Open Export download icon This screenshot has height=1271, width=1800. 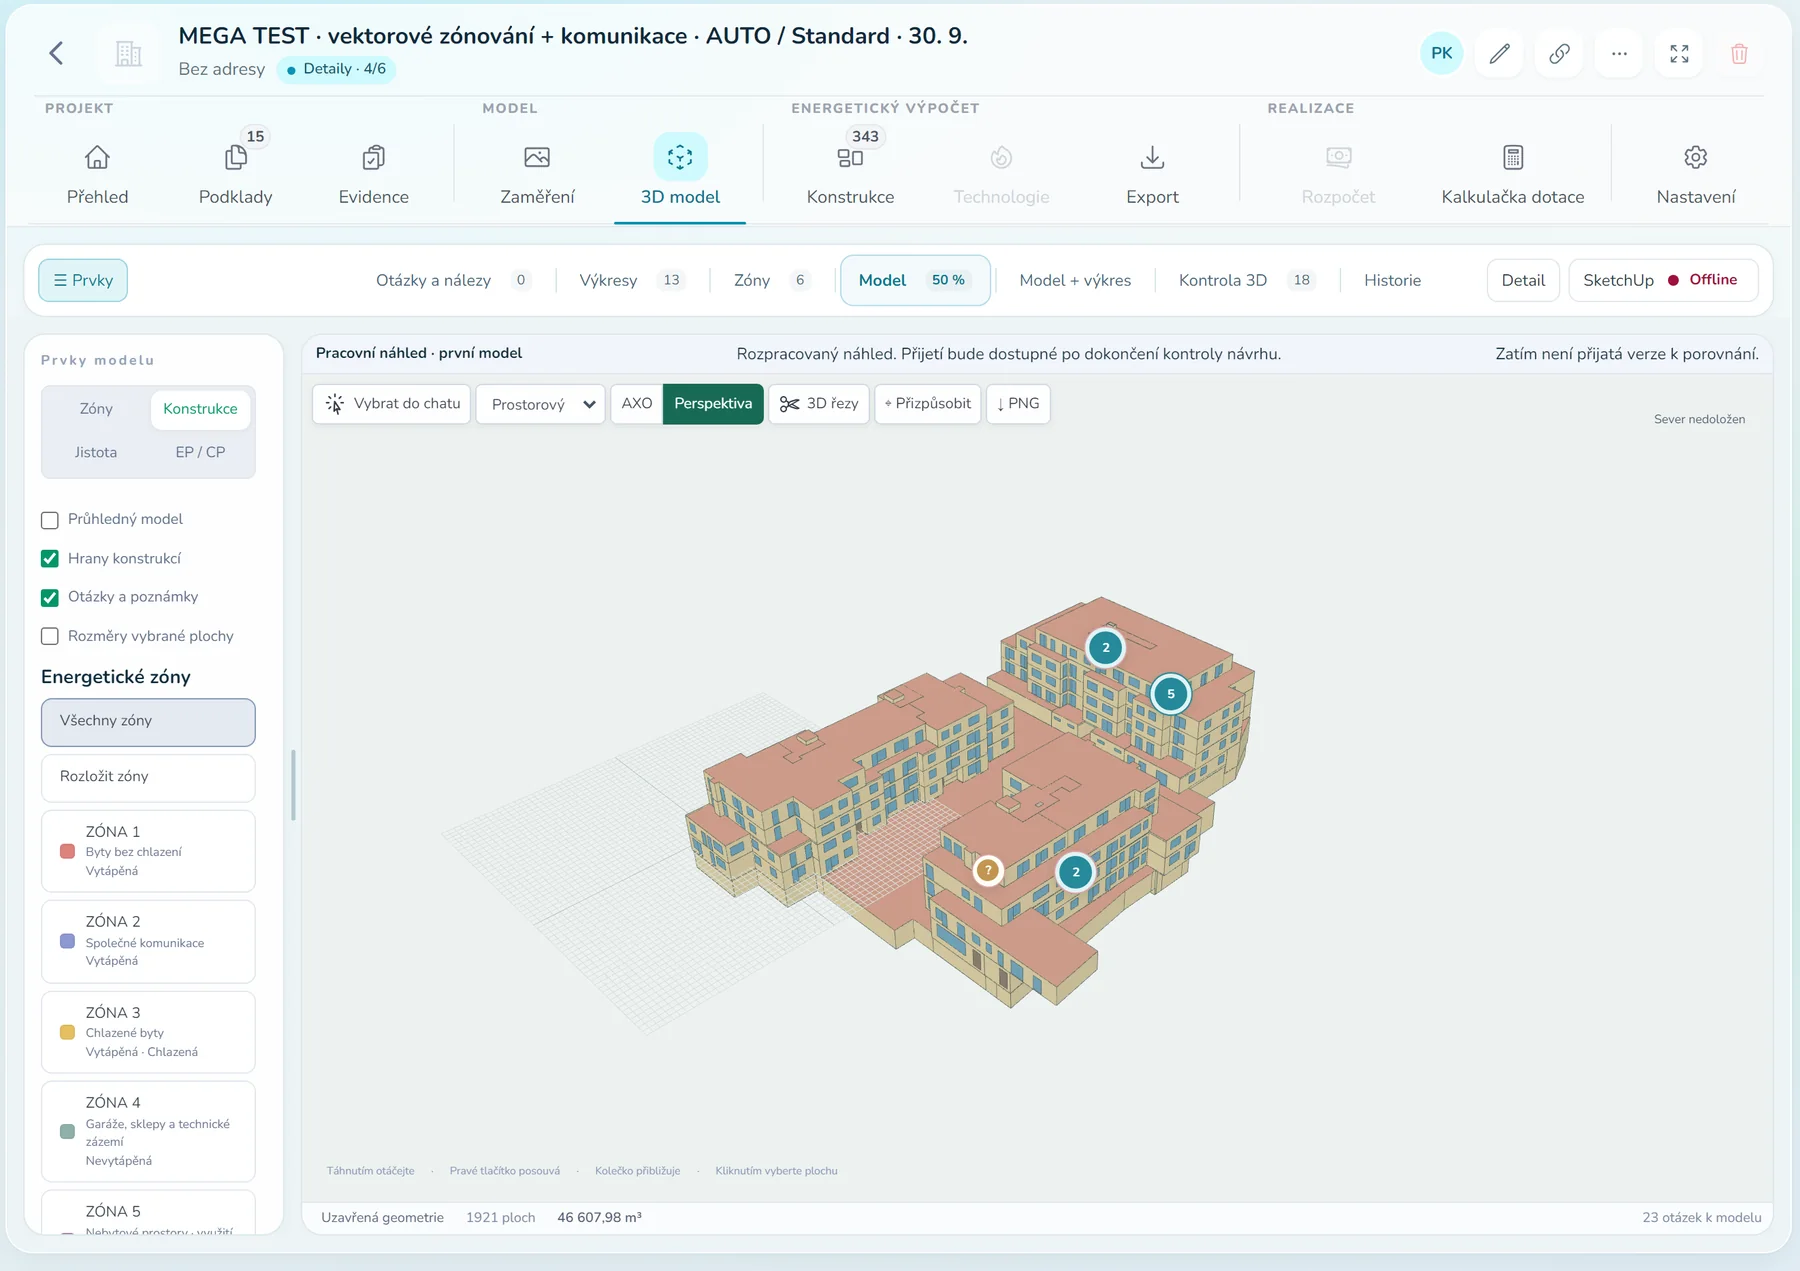[1152, 157]
